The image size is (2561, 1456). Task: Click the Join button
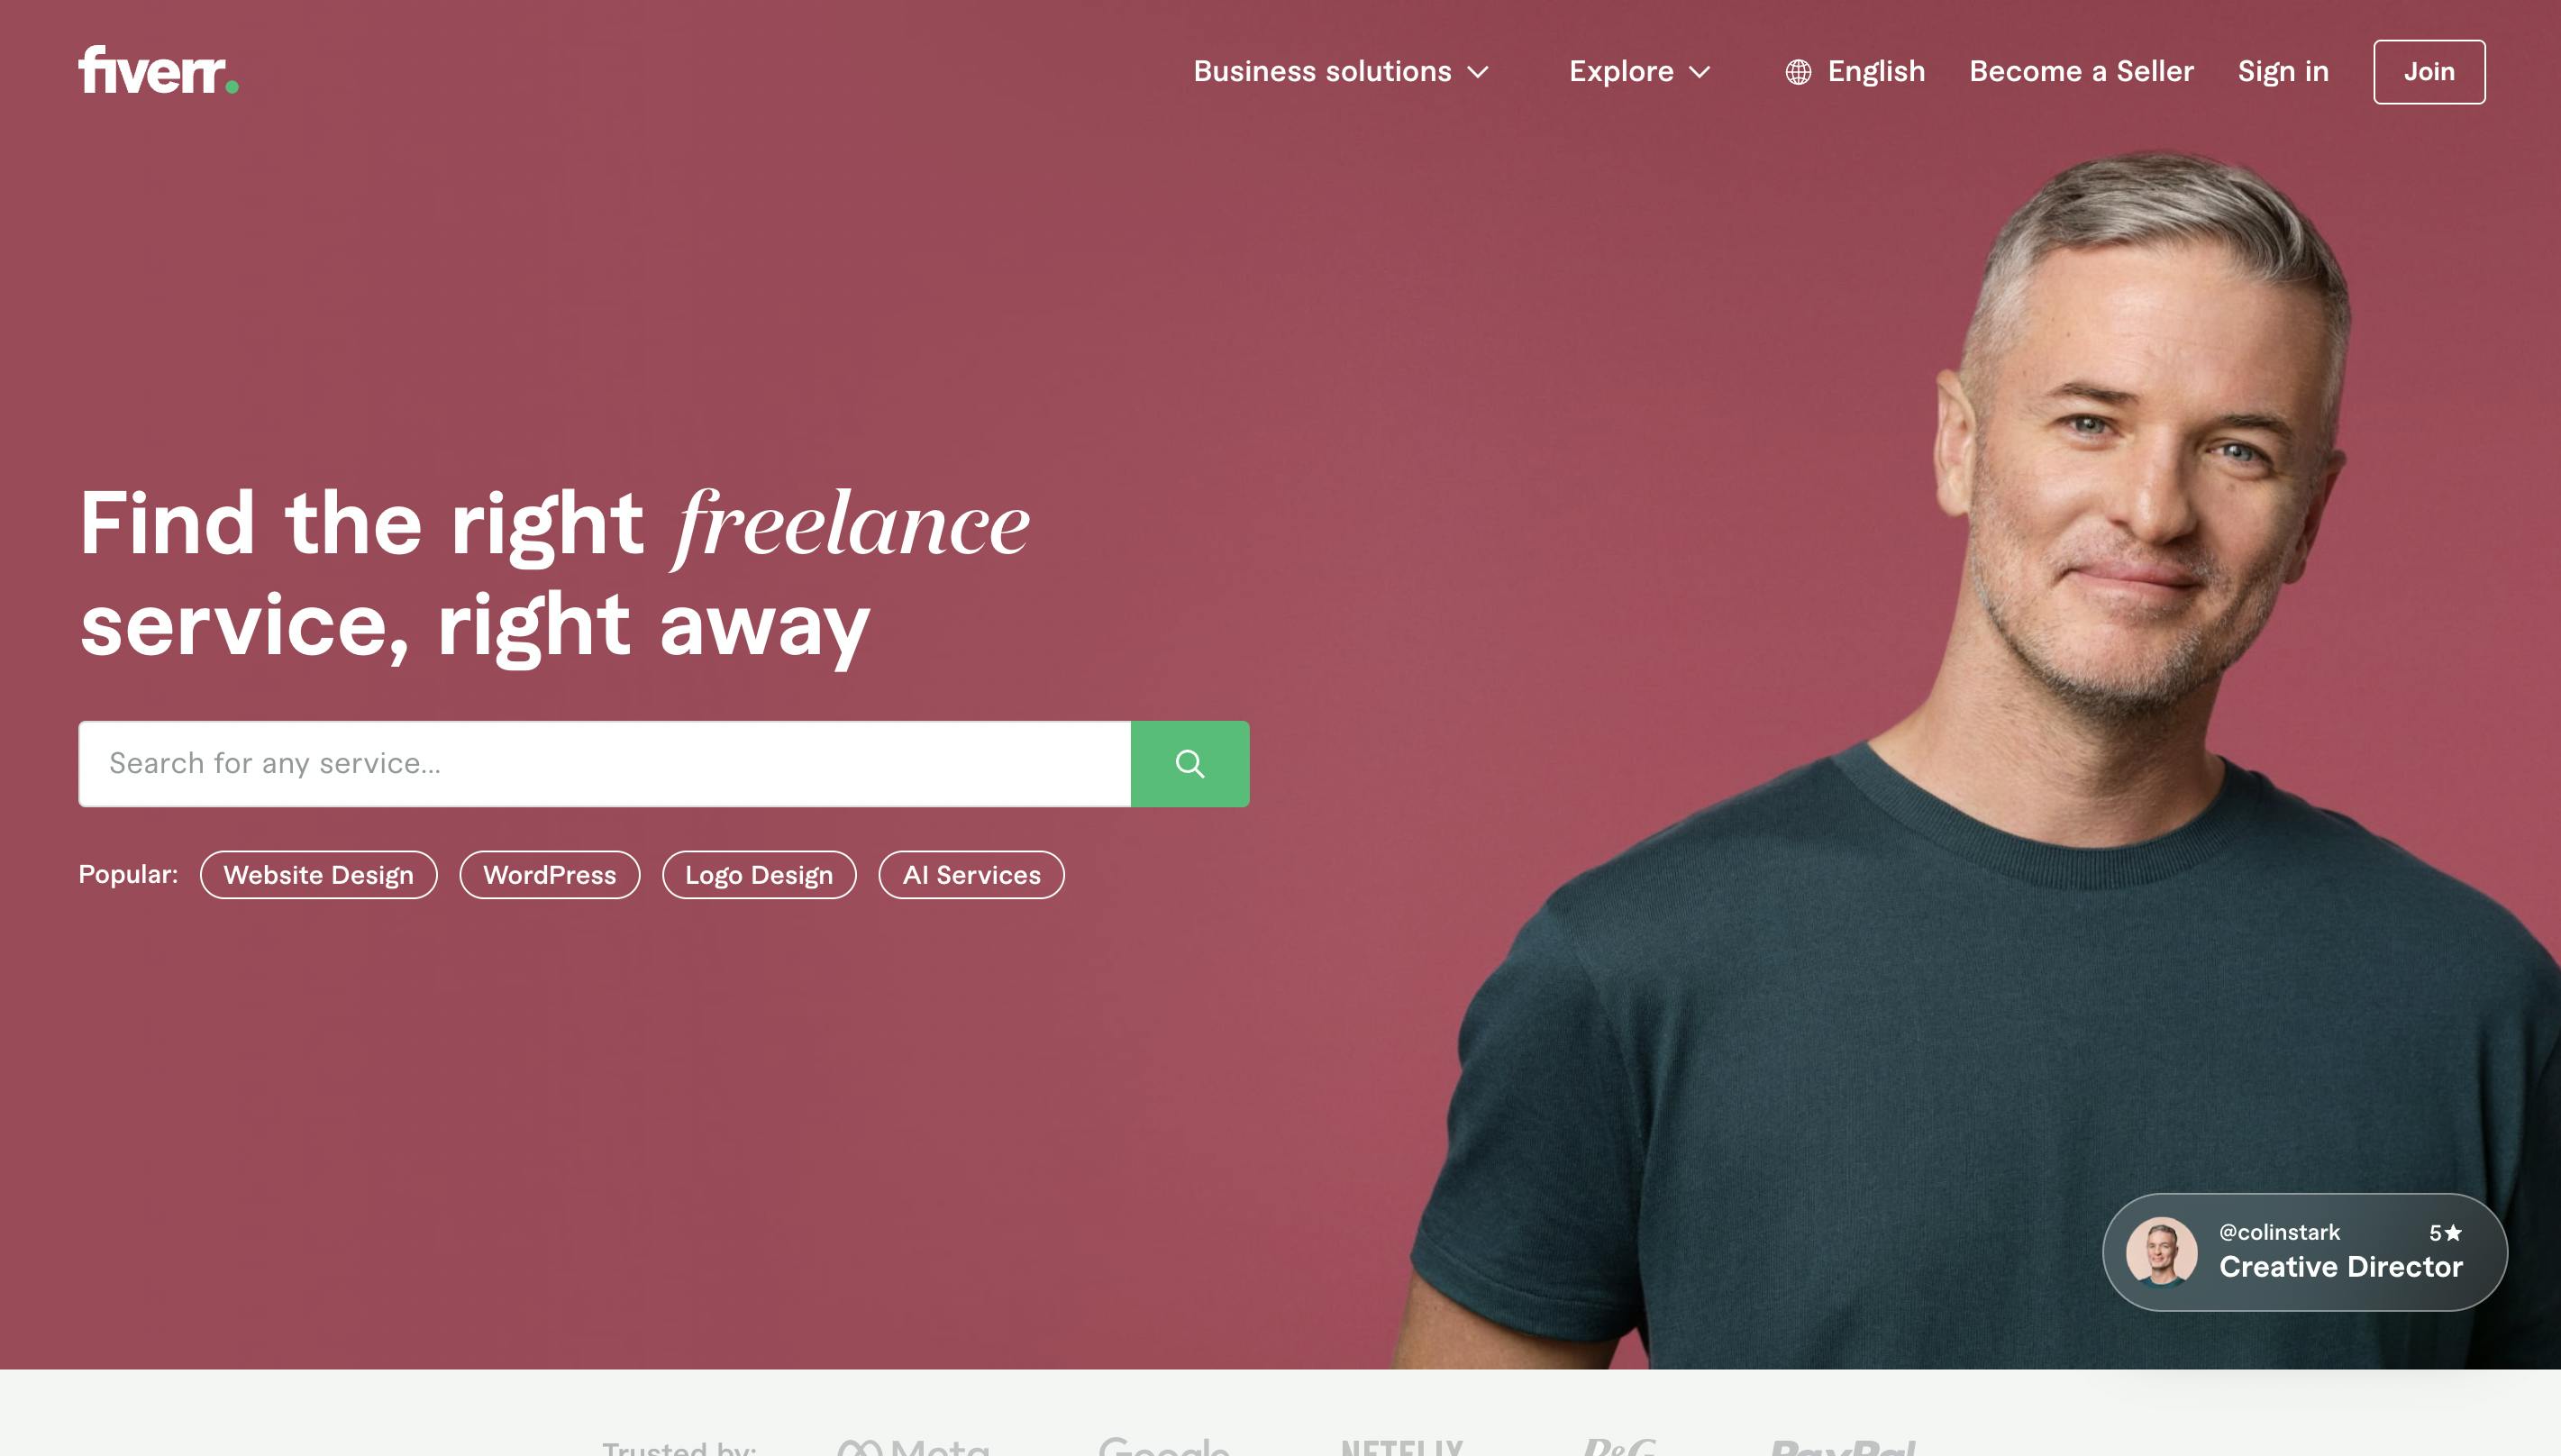(x=2429, y=72)
